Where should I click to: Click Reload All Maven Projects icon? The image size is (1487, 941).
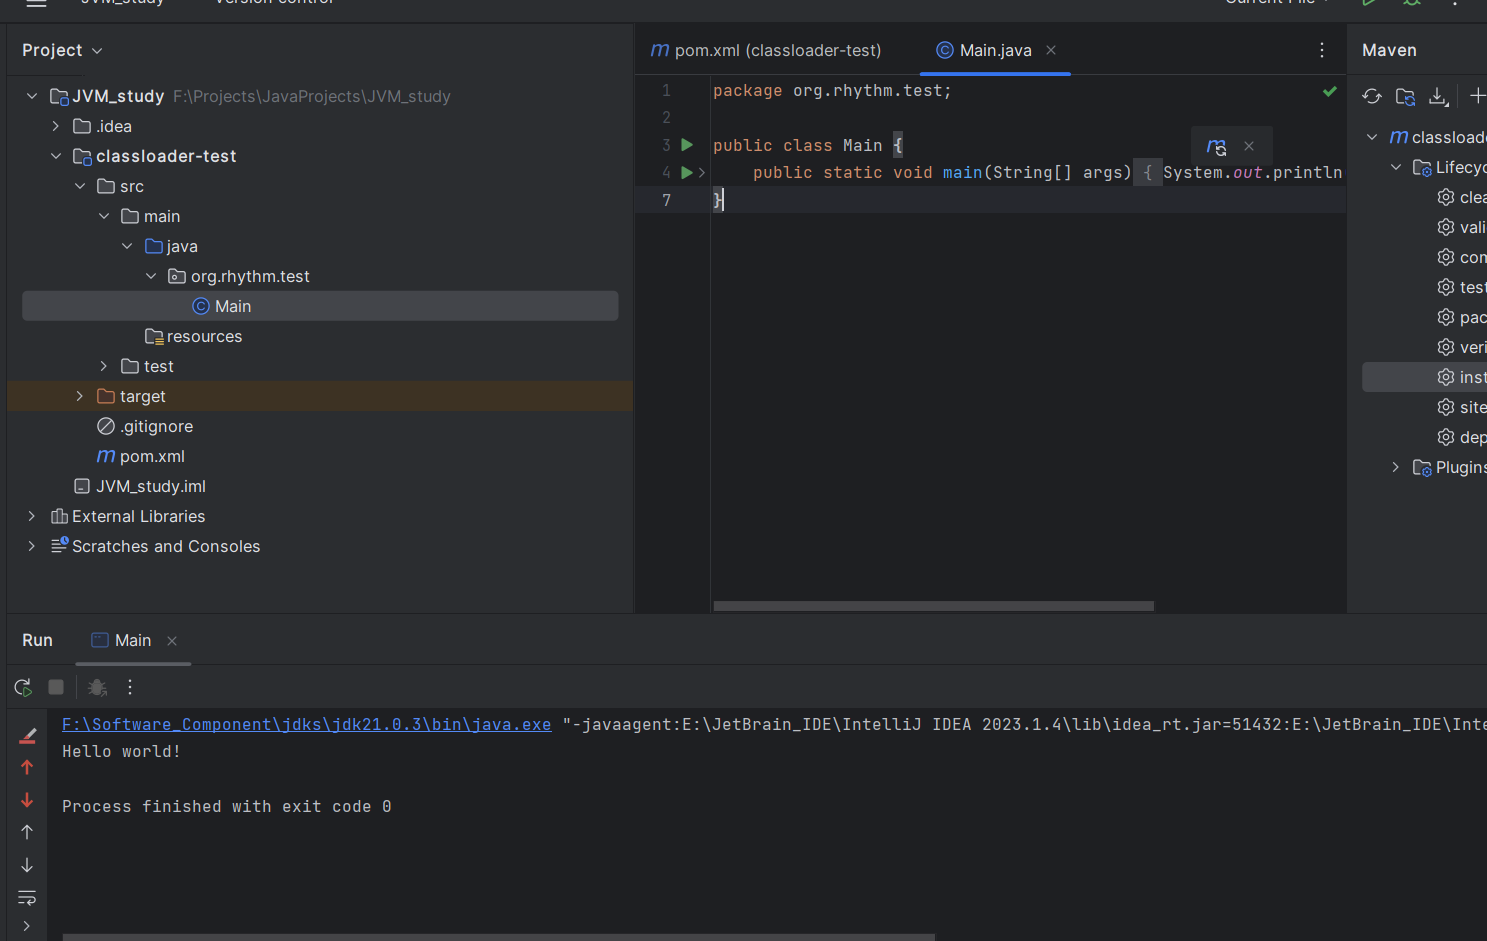(x=1372, y=96)
